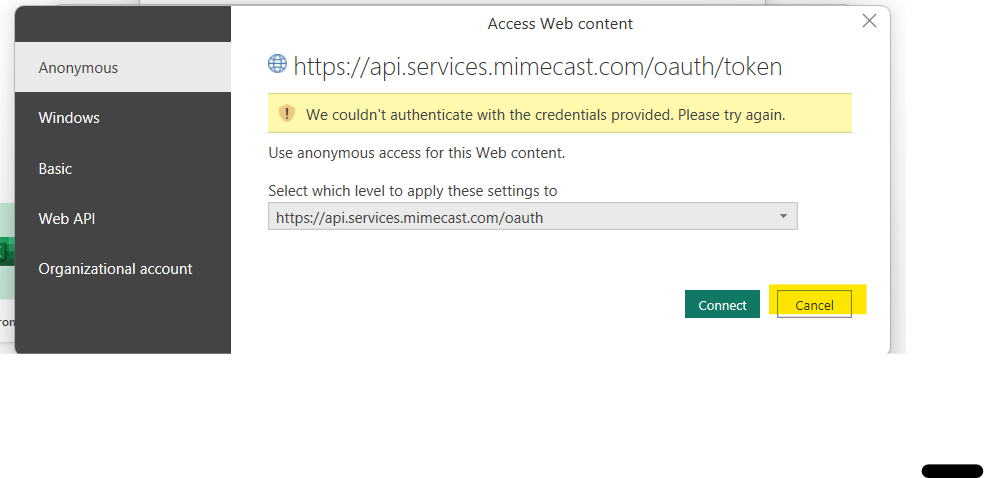Screen dimensions: 984x478
Task: Click empty sidebar area below Organizational account
Action: pyautogui.click(x=122, y=320)
